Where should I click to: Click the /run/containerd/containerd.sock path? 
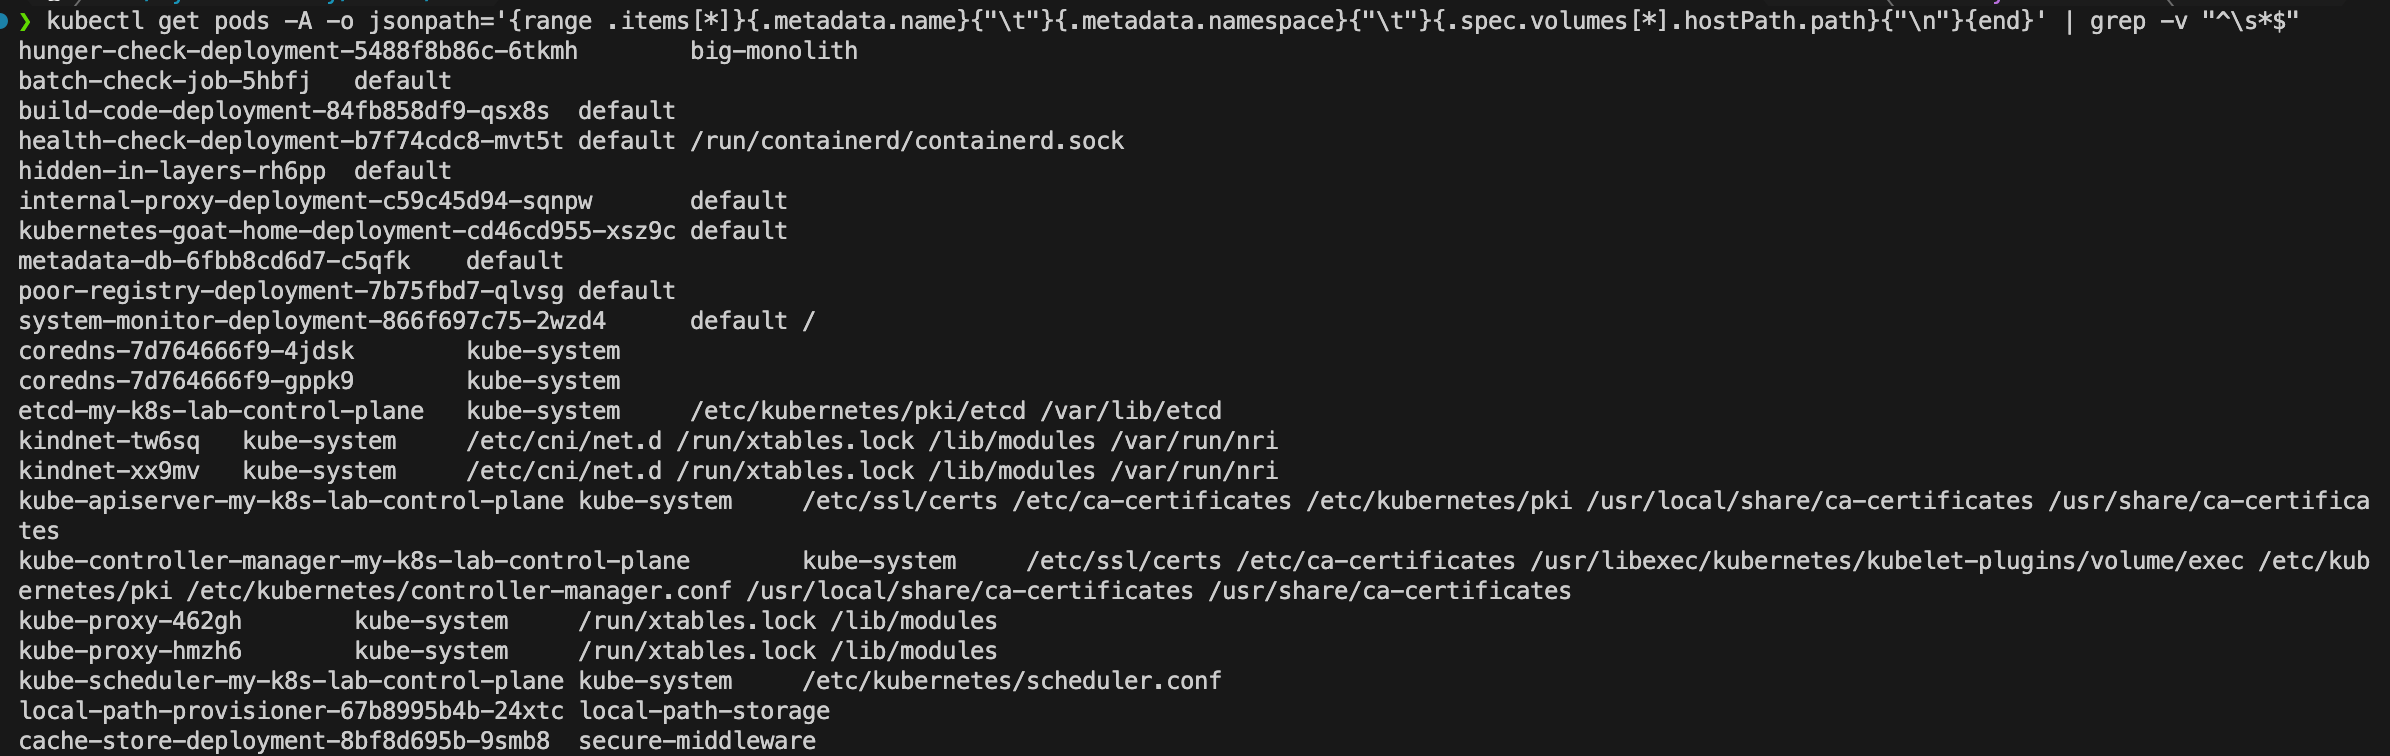tap(907, 141)
